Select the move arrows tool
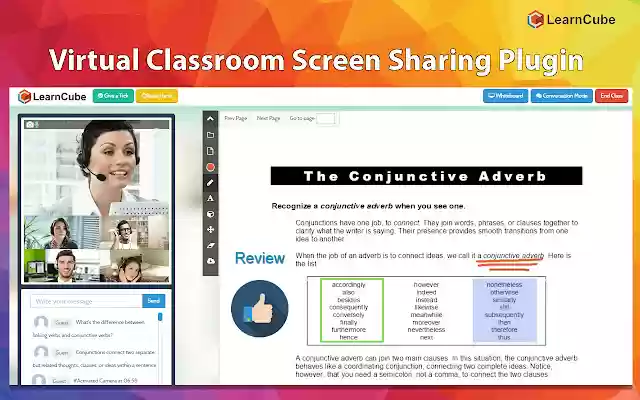This screenshot has width=640, height=400. click(210, 229)
